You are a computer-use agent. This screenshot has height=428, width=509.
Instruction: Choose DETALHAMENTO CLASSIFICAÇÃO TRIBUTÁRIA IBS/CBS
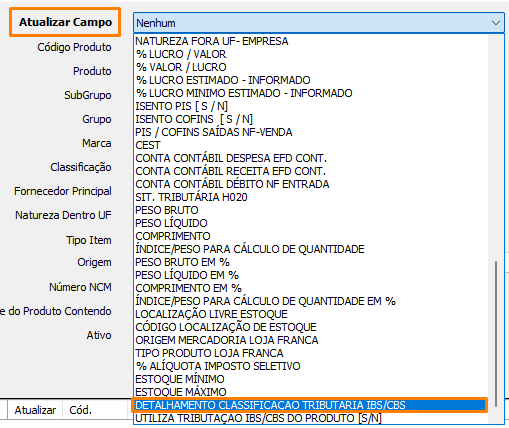pyautogui.click(x=311, y=405)
